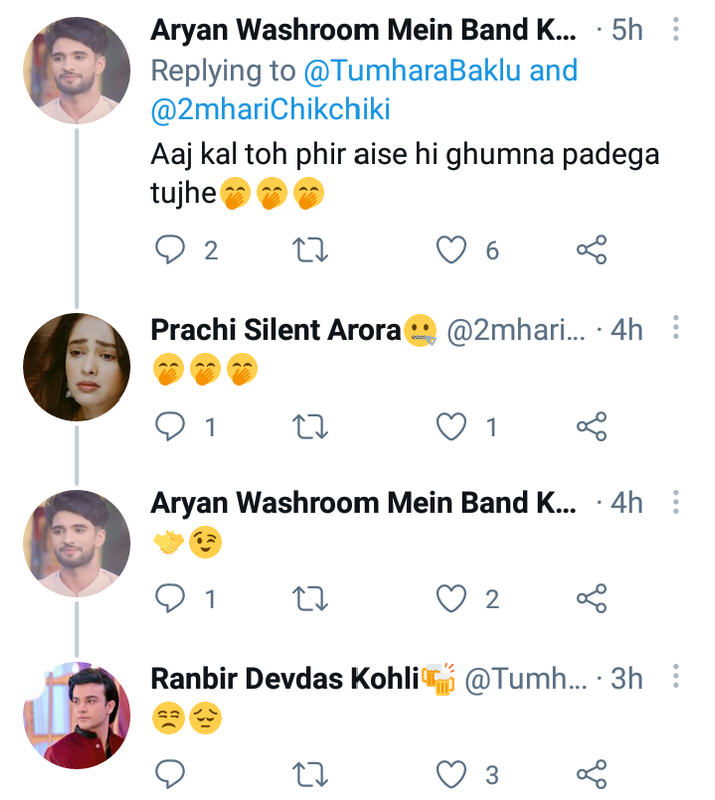
Task: Reply to Aryan's 'Aaj kal toh' tweet
Action: tap(171, 250)
